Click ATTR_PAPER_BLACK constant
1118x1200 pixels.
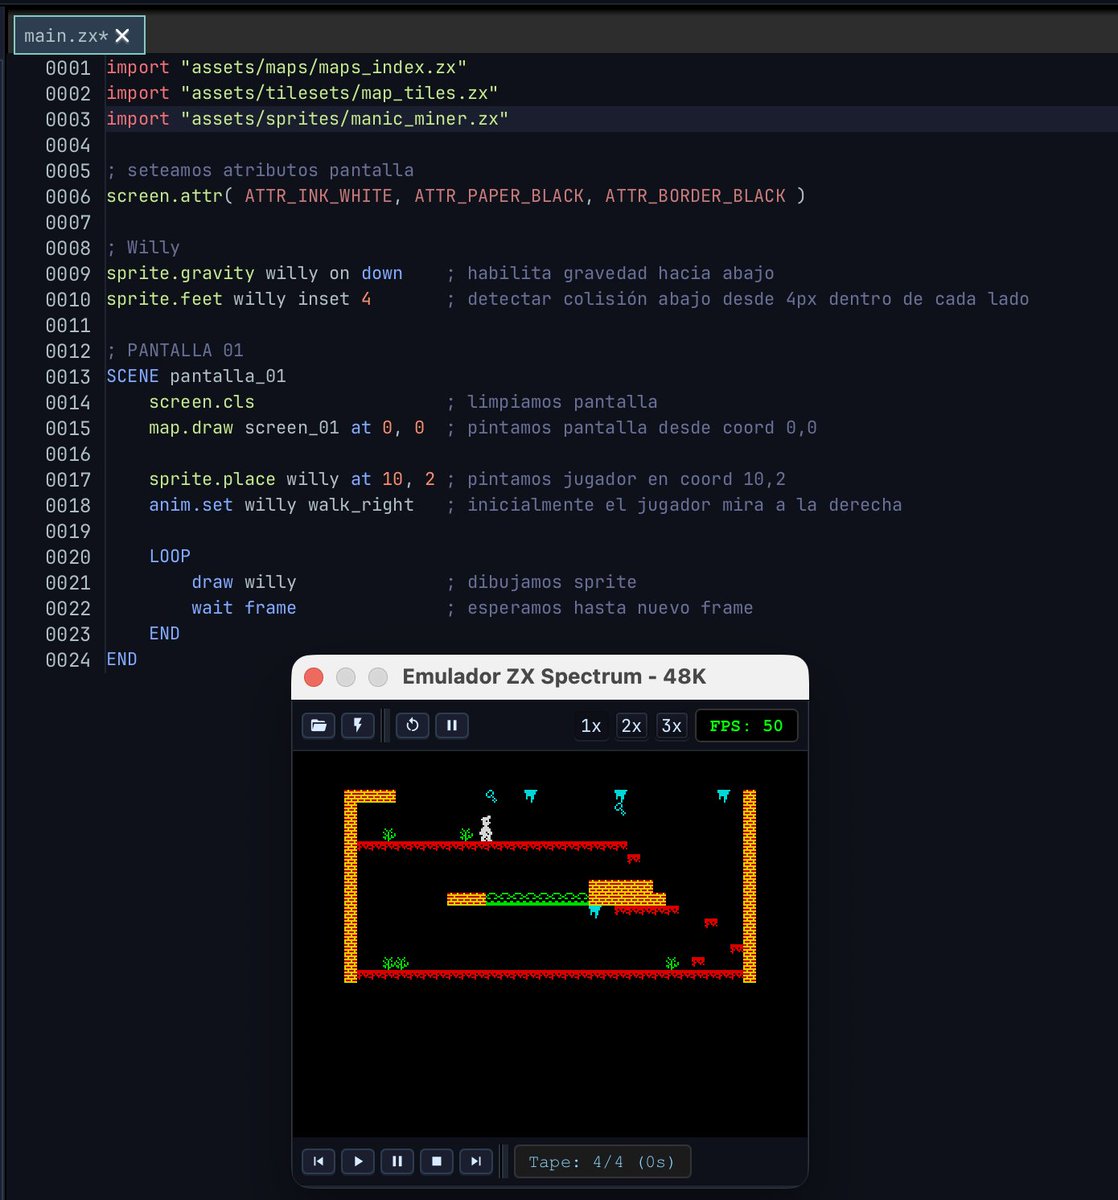pyautogui.click(x=499, y=196)
